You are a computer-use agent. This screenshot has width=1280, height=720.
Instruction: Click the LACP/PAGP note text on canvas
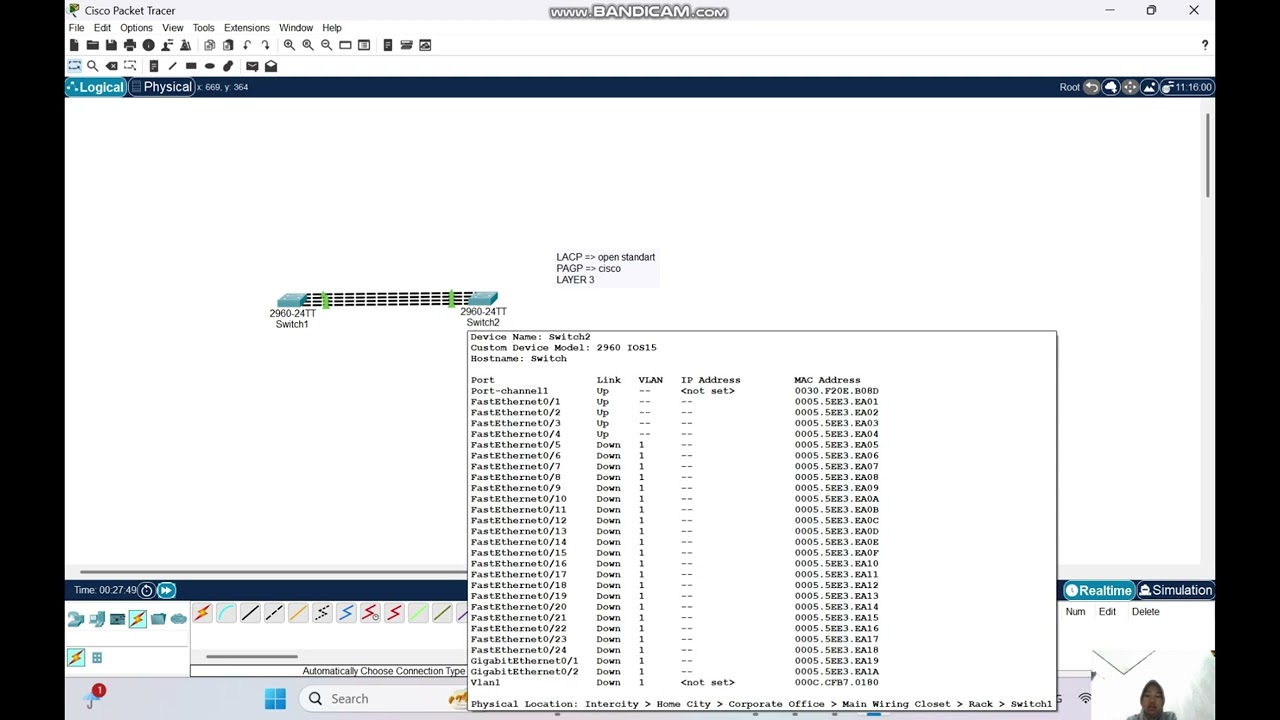[606, 268]
